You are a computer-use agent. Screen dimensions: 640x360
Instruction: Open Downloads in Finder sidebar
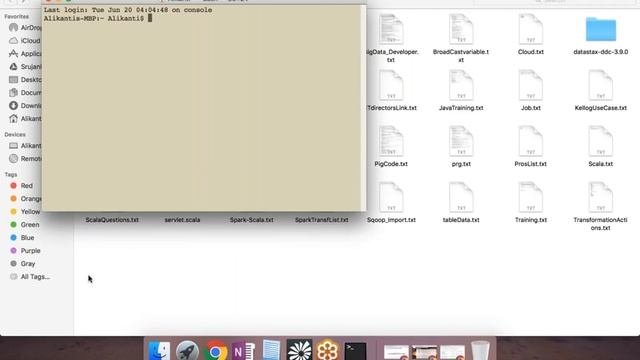[x=24, y=106]
